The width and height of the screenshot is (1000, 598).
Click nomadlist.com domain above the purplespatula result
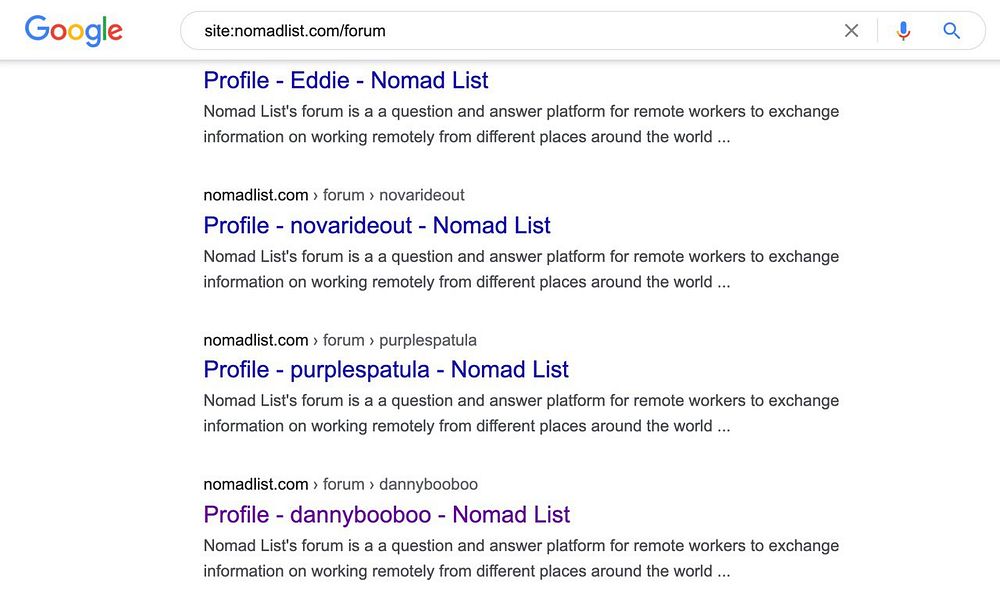[255, 340]
